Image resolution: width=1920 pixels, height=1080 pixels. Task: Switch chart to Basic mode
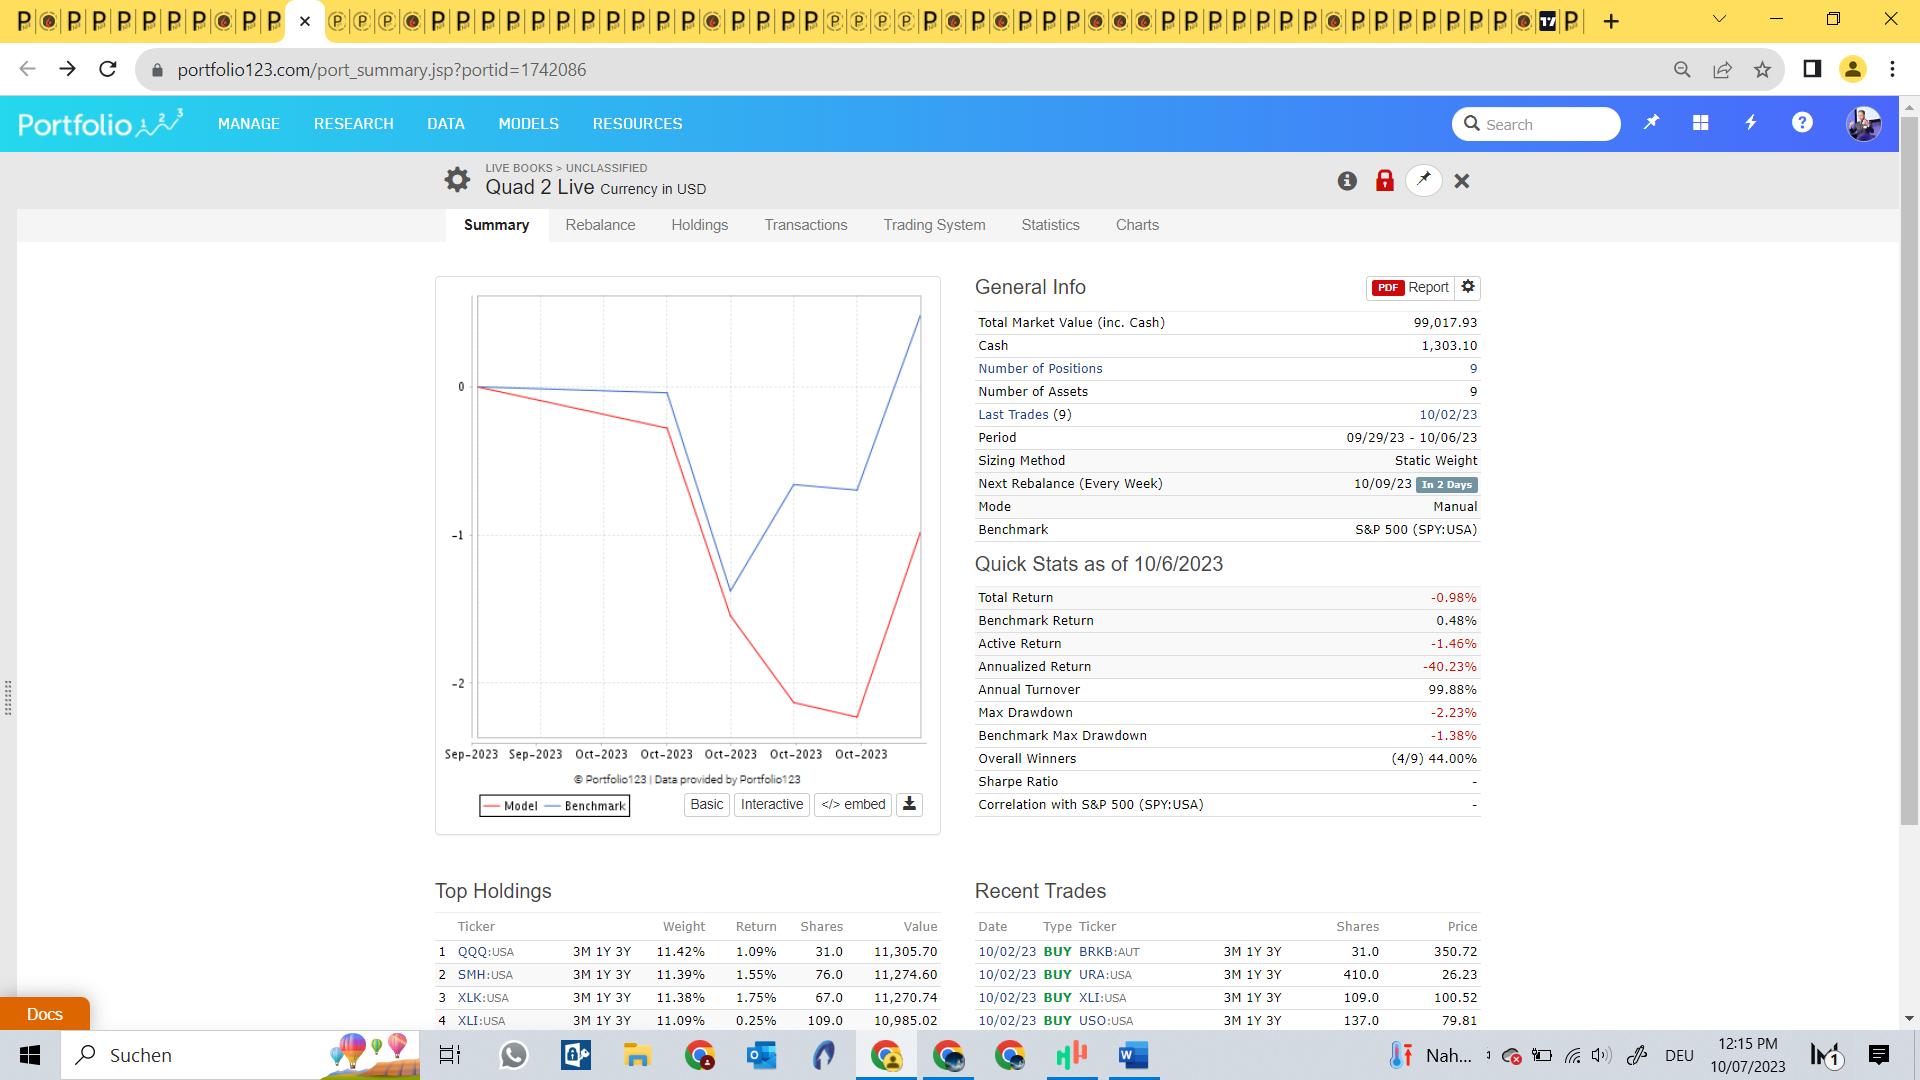(706, 804)
